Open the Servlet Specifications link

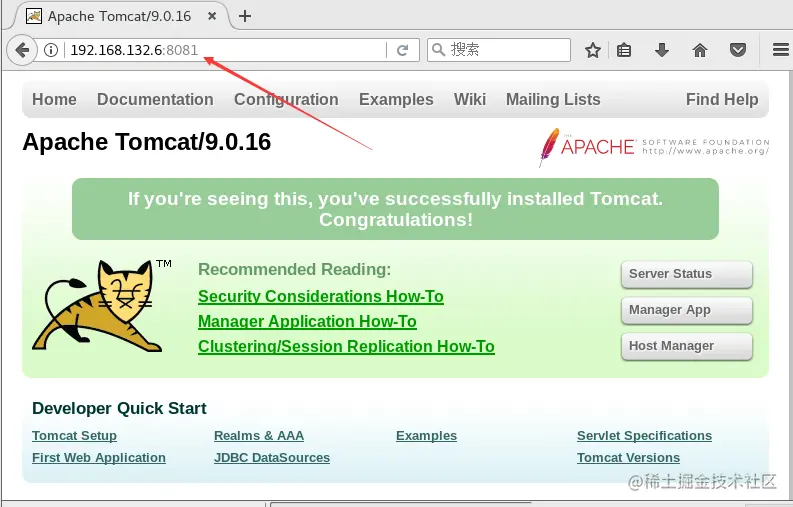[x=644, y=436]
